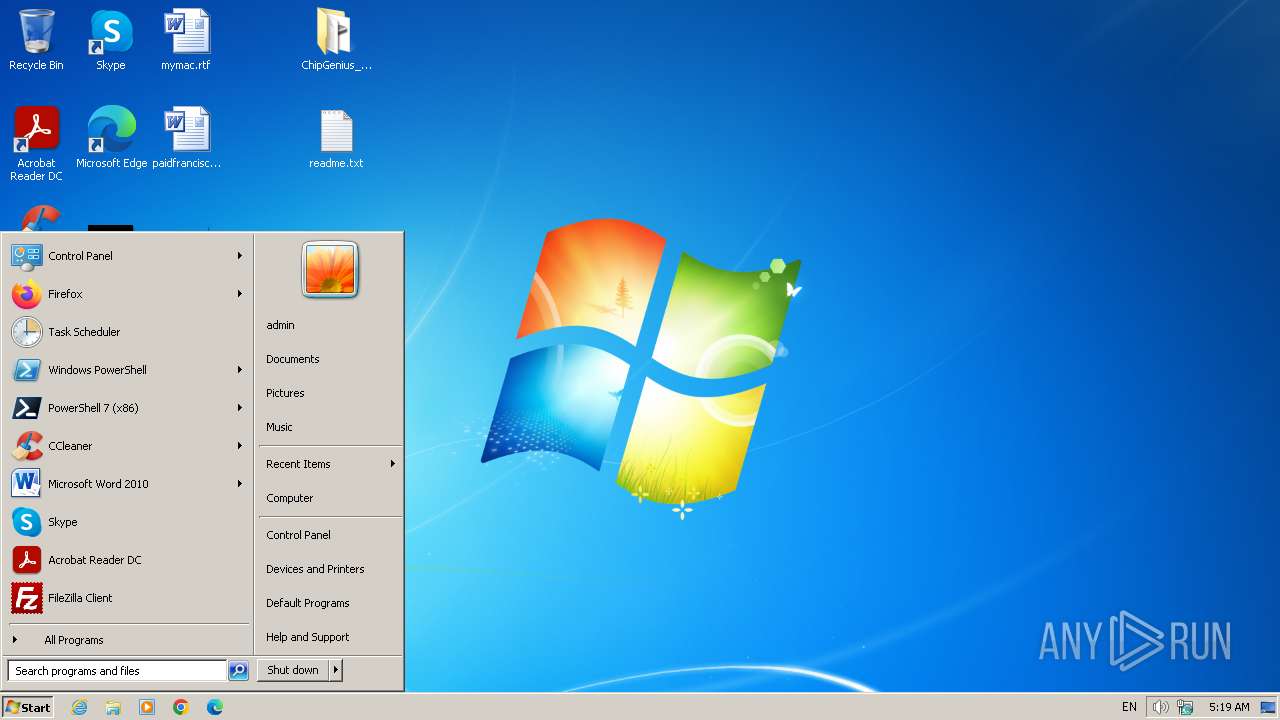
Task: Show All Programs list
Action: [127, 640]
